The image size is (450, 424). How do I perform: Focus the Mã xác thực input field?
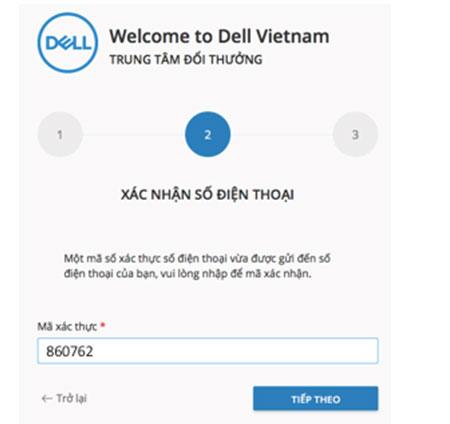coord(208,351)
